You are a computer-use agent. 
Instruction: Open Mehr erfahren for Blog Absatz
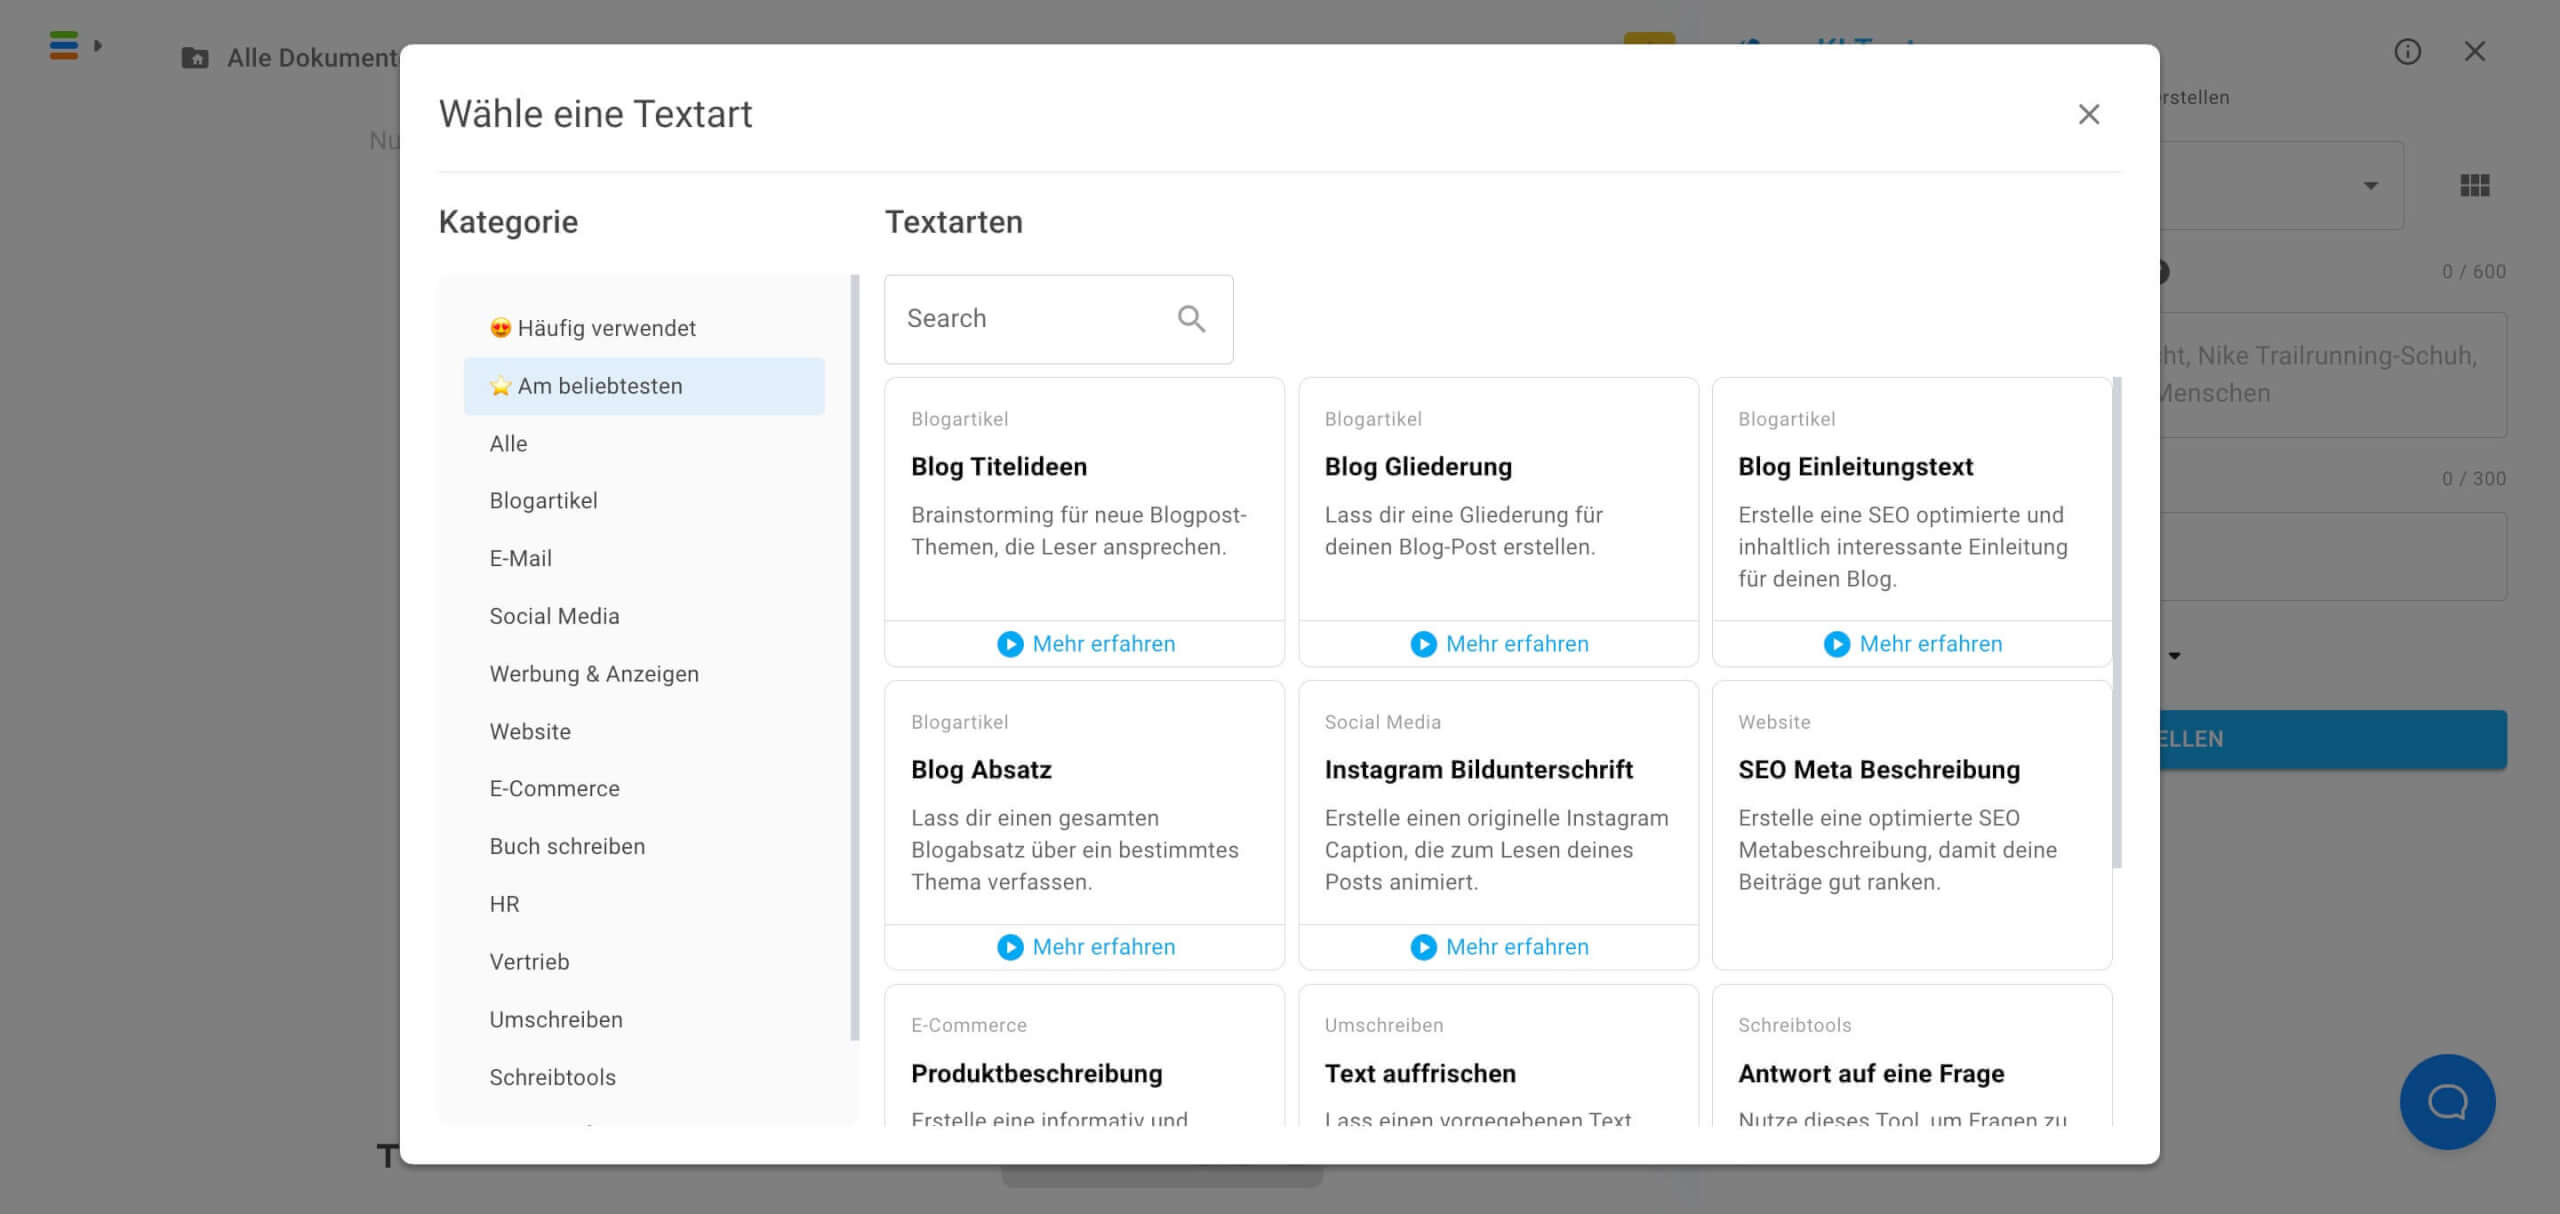coord(1085,947)
